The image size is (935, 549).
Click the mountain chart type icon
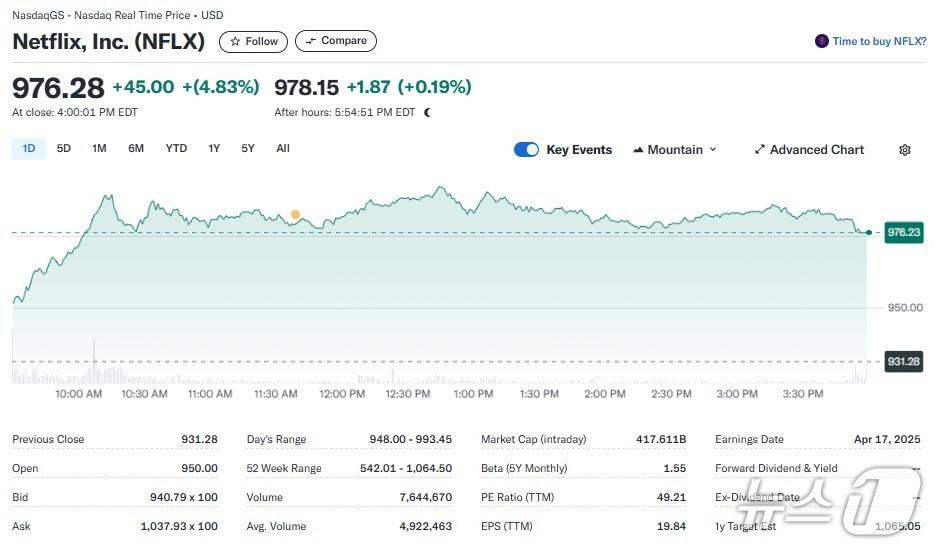click(638, 150)
